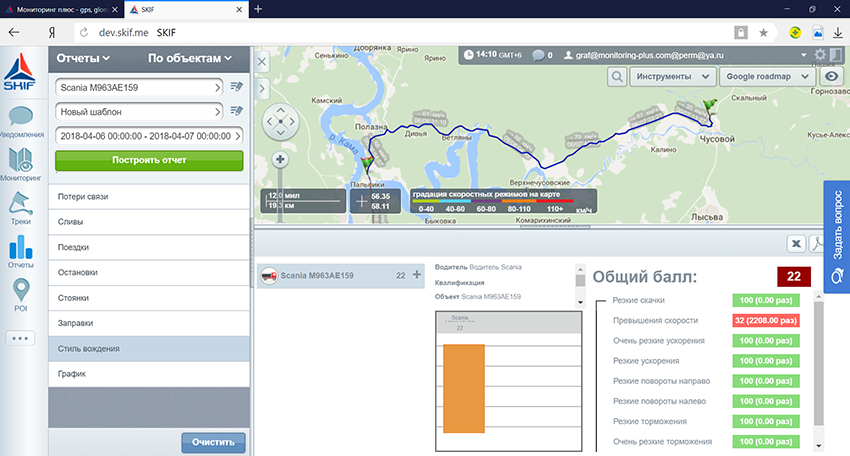The height and width of the screenshot is (456, 850).
Task: Open messages chat bubble counter
Action: (x=542, y=55)
